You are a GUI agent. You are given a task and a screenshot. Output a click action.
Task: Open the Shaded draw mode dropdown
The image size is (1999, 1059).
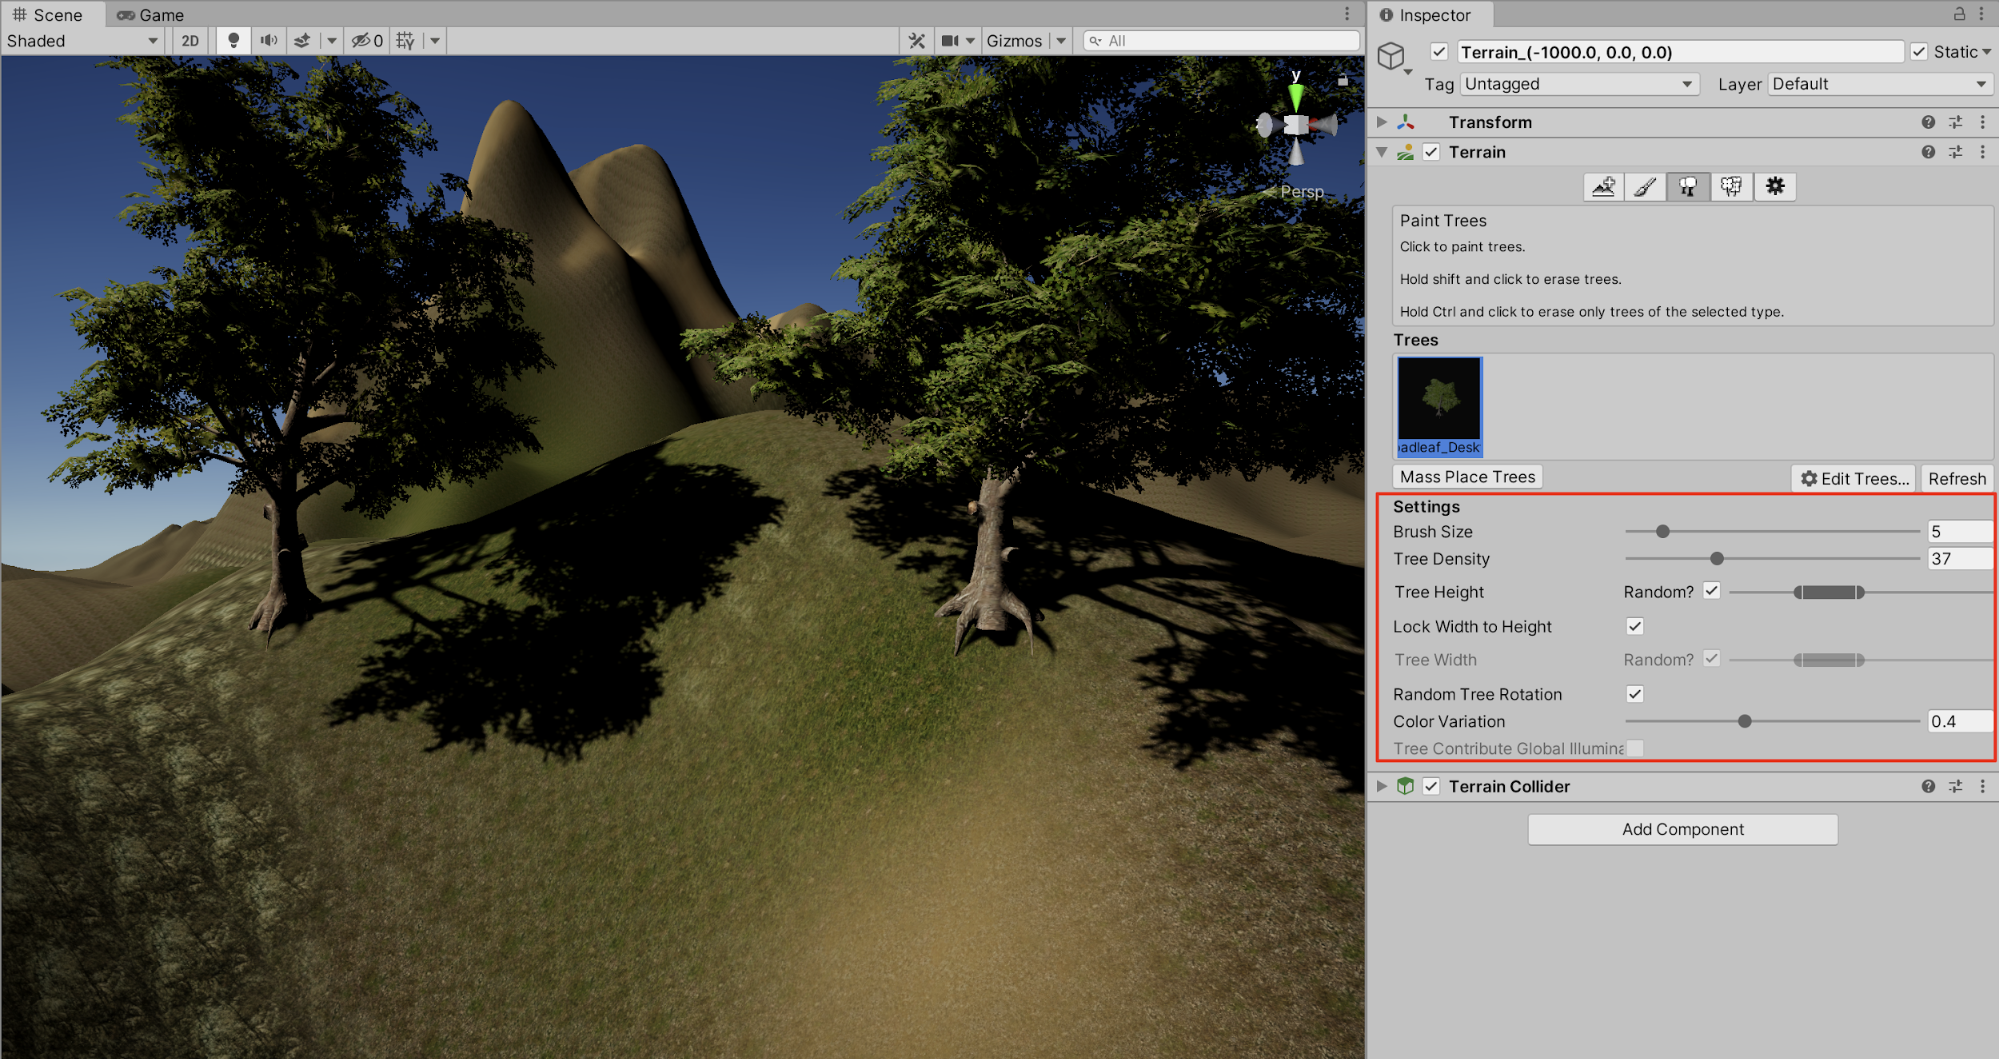click(x=82, y=41)
